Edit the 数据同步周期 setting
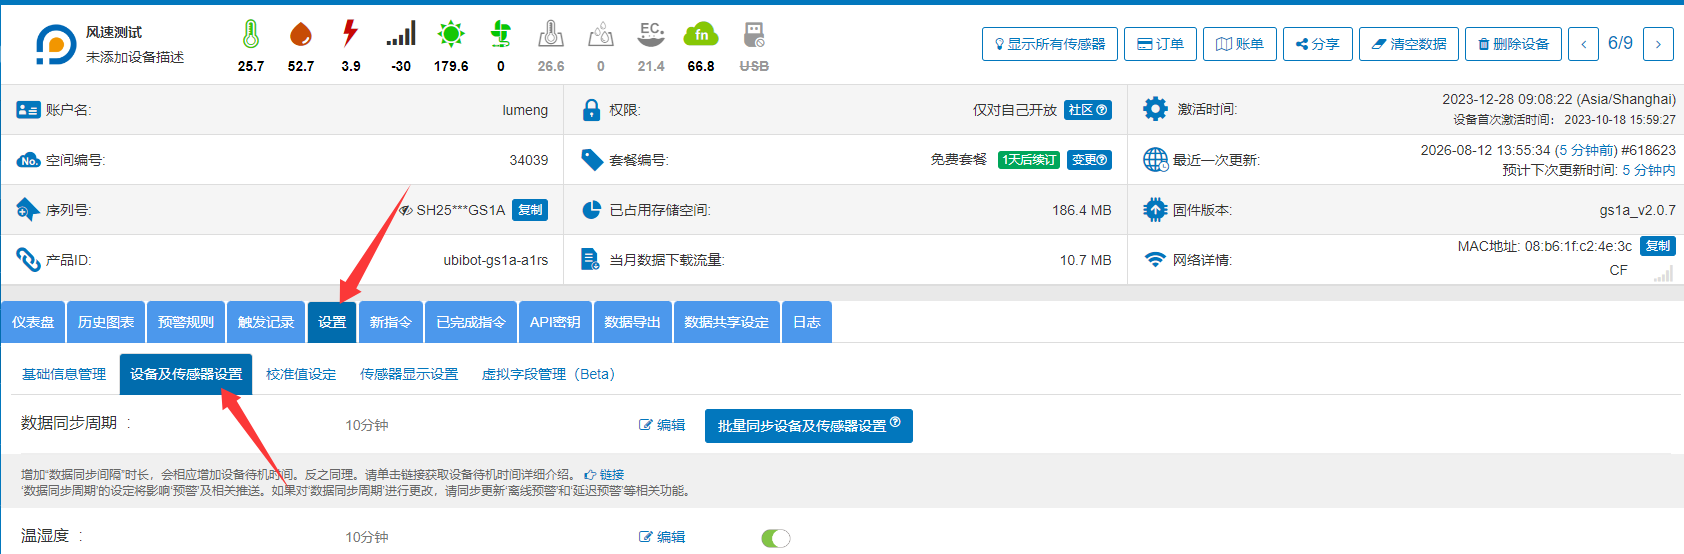 click(662, 425)
